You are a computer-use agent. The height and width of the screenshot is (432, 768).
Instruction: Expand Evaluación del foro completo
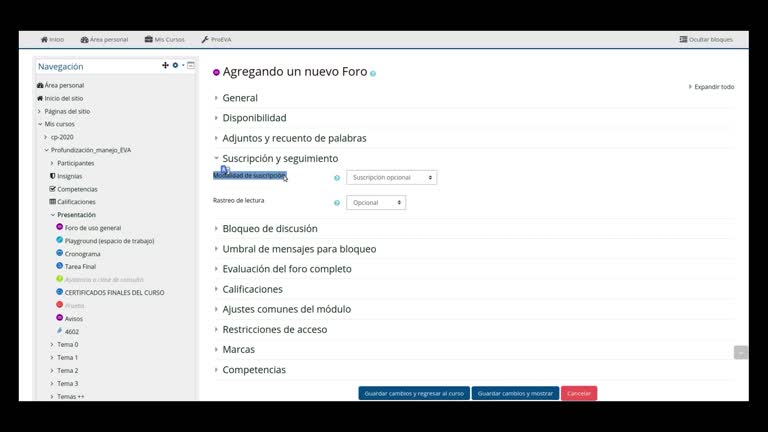287,269
